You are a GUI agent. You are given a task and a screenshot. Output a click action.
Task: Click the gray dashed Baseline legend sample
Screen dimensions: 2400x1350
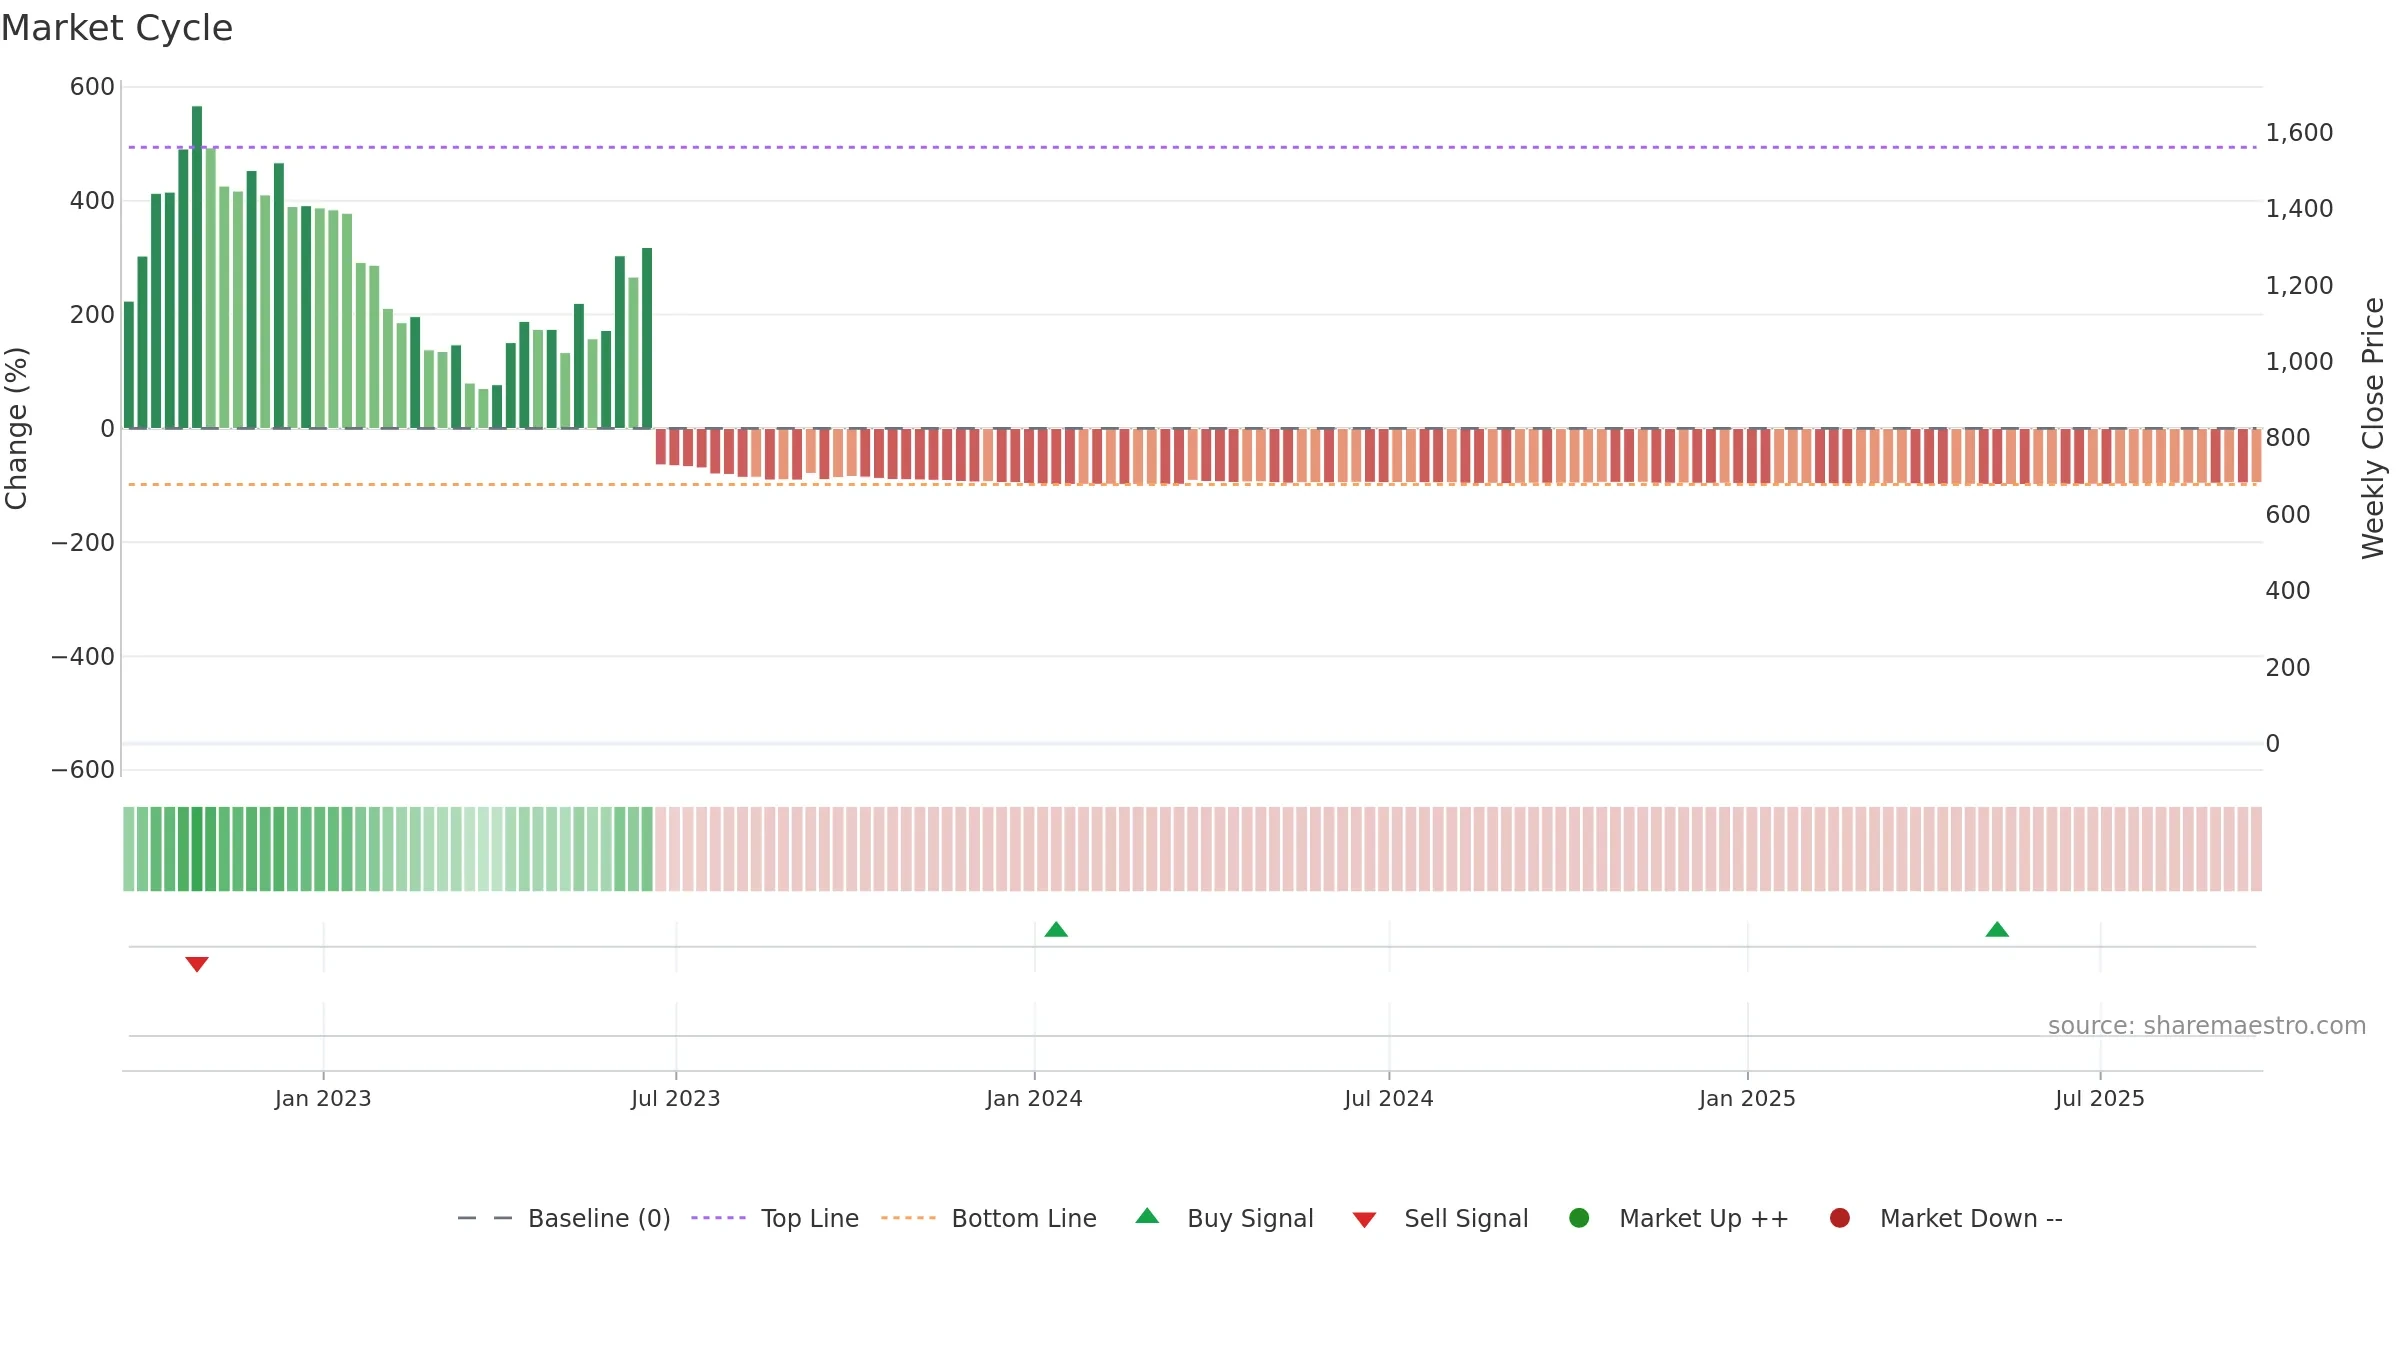point(485,1218)
